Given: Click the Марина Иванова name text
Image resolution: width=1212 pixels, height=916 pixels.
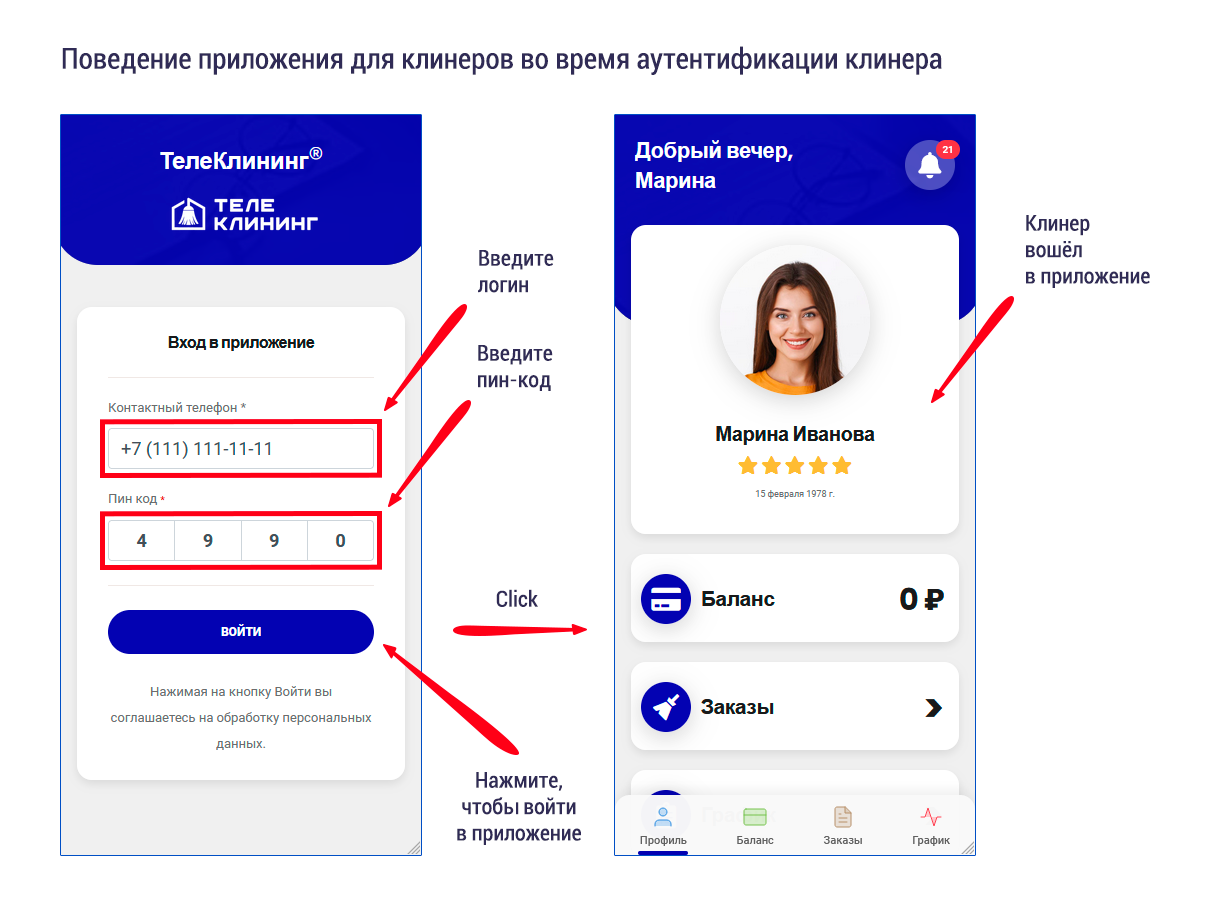Looking at the screenshot, I should point(795,434).
